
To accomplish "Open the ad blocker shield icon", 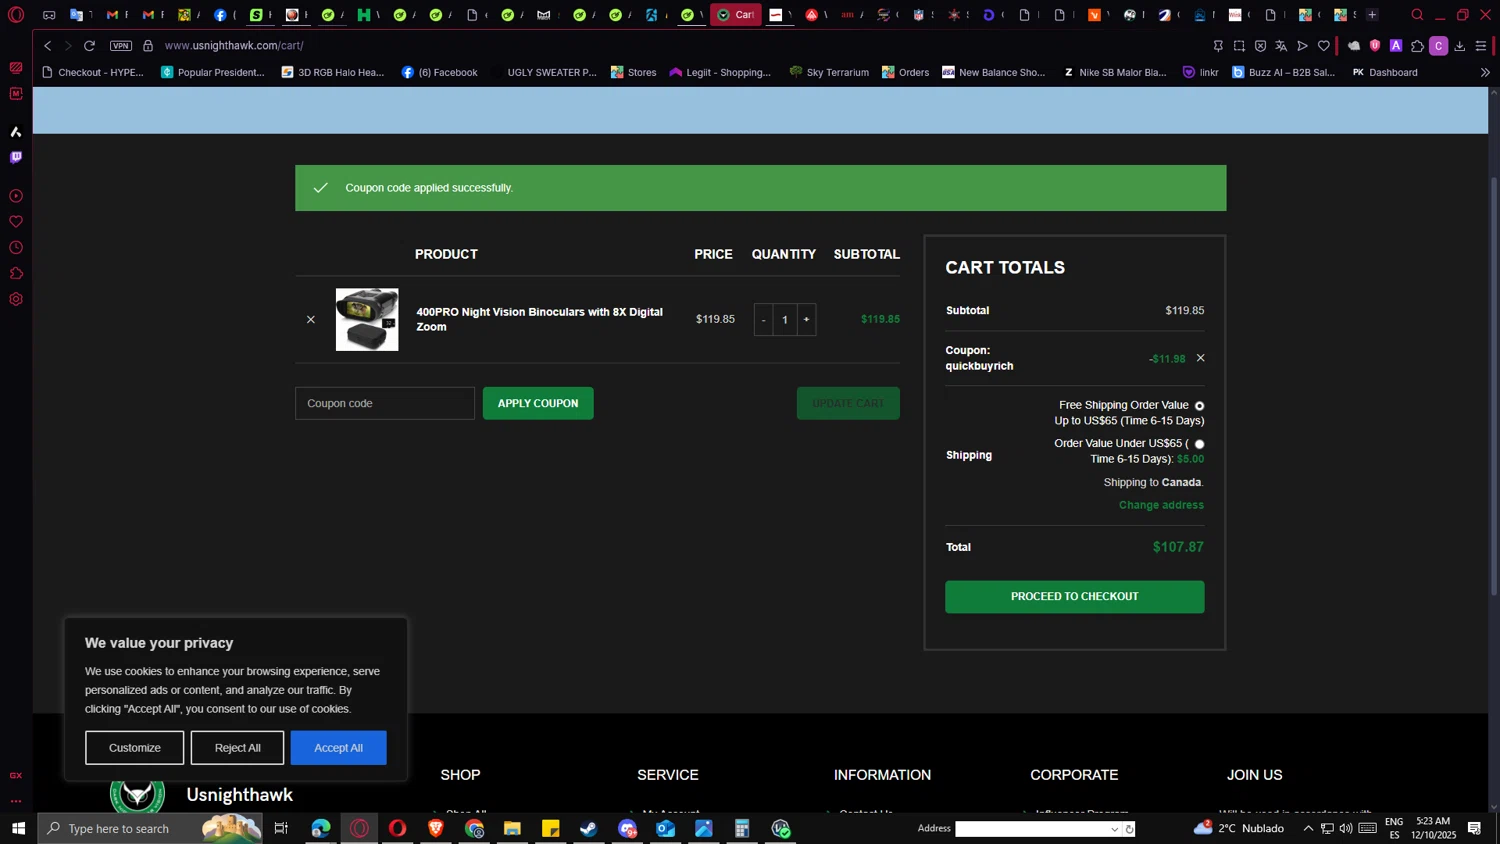I will click(x=1260, y=46).
